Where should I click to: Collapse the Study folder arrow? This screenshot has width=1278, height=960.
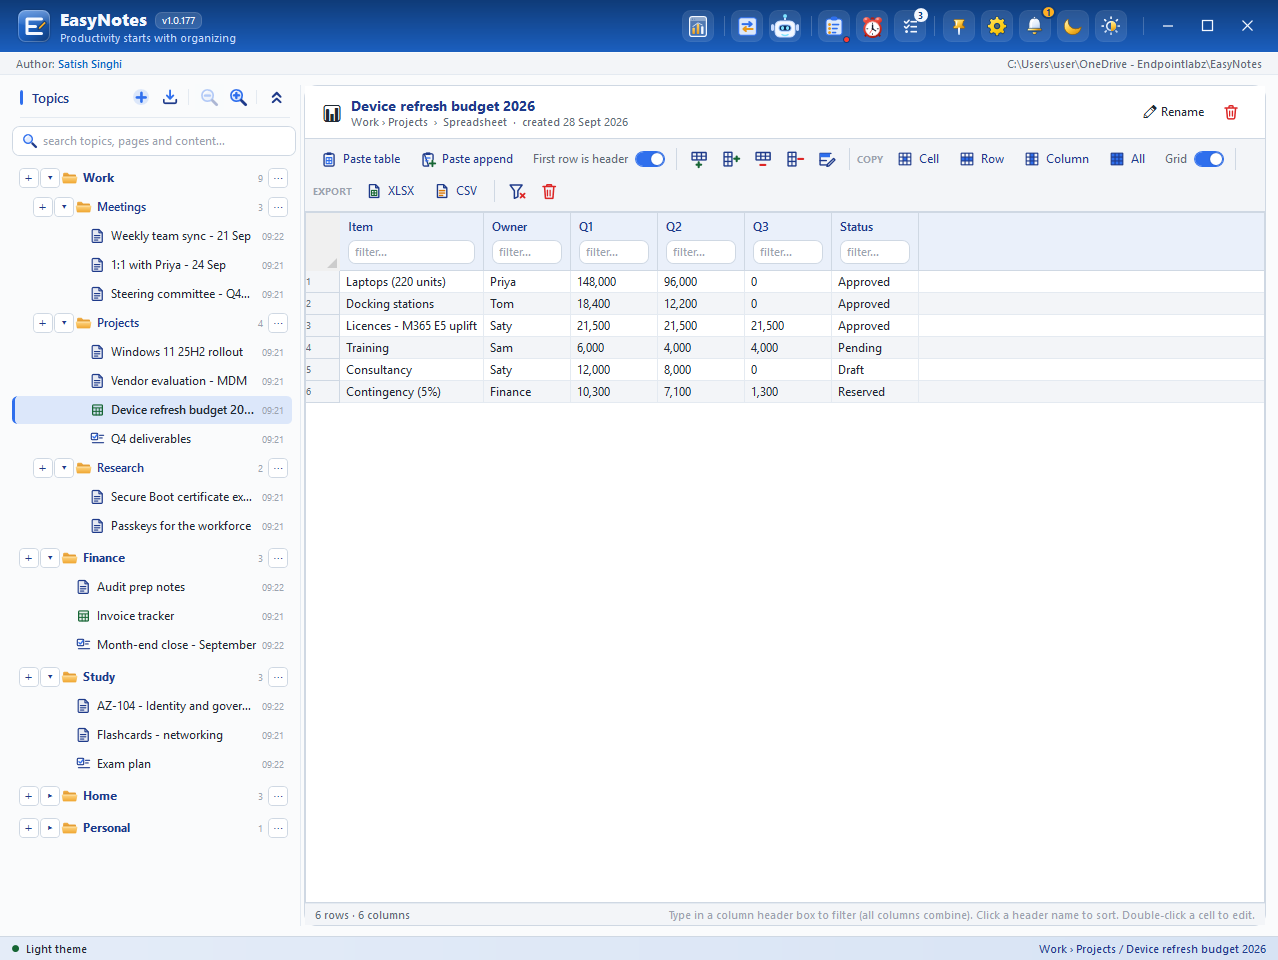pyautogui.click(x=50, y=677)
